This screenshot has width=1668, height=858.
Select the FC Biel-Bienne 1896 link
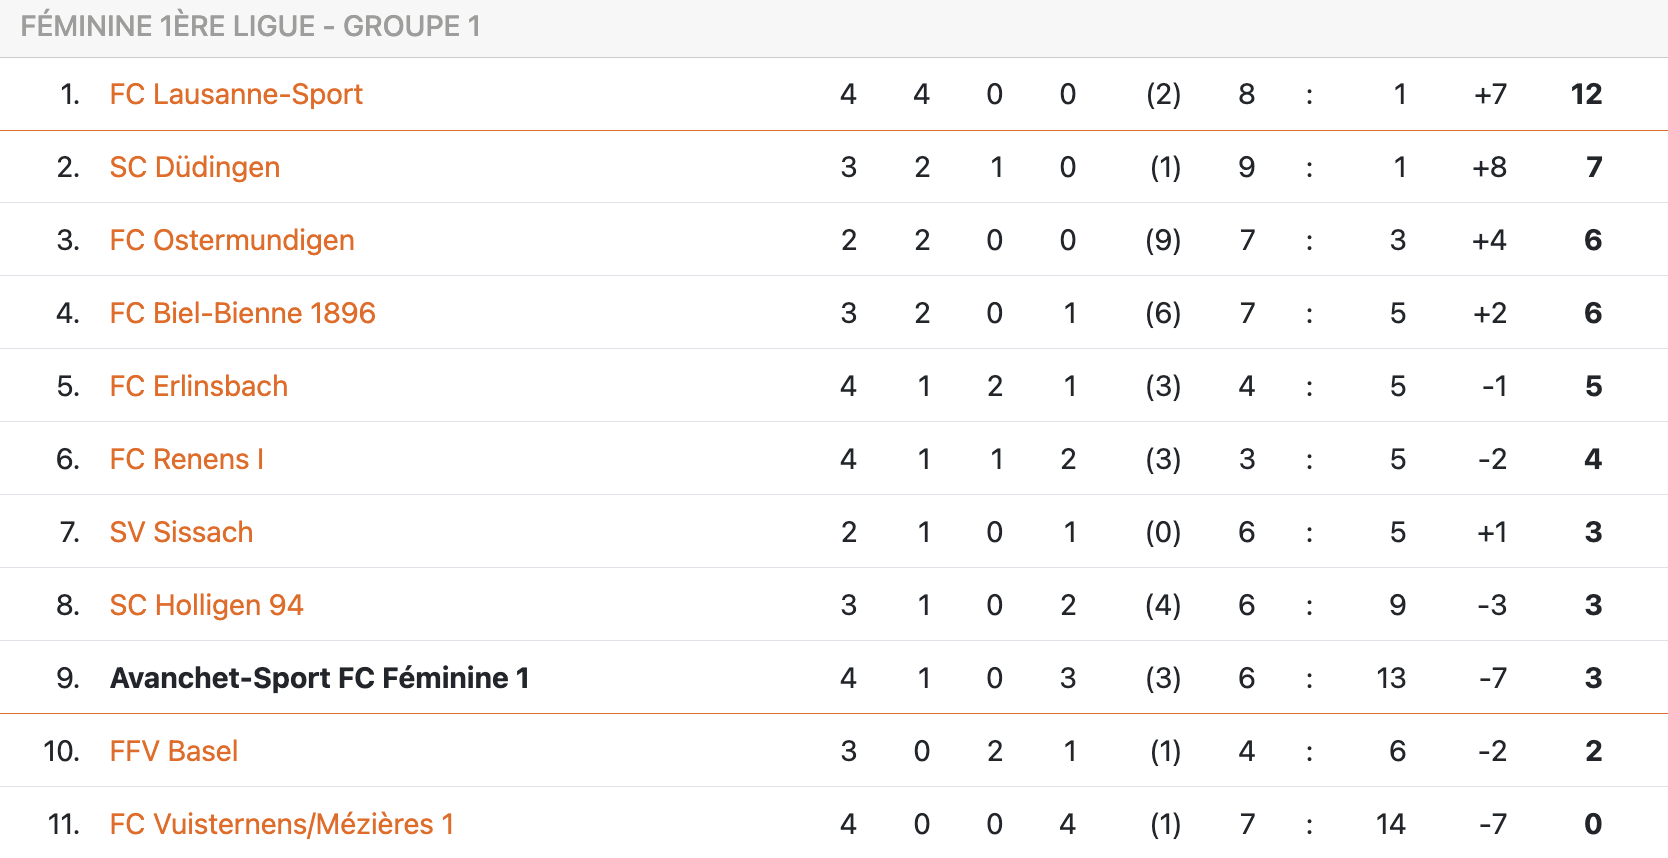pos(243,313)
